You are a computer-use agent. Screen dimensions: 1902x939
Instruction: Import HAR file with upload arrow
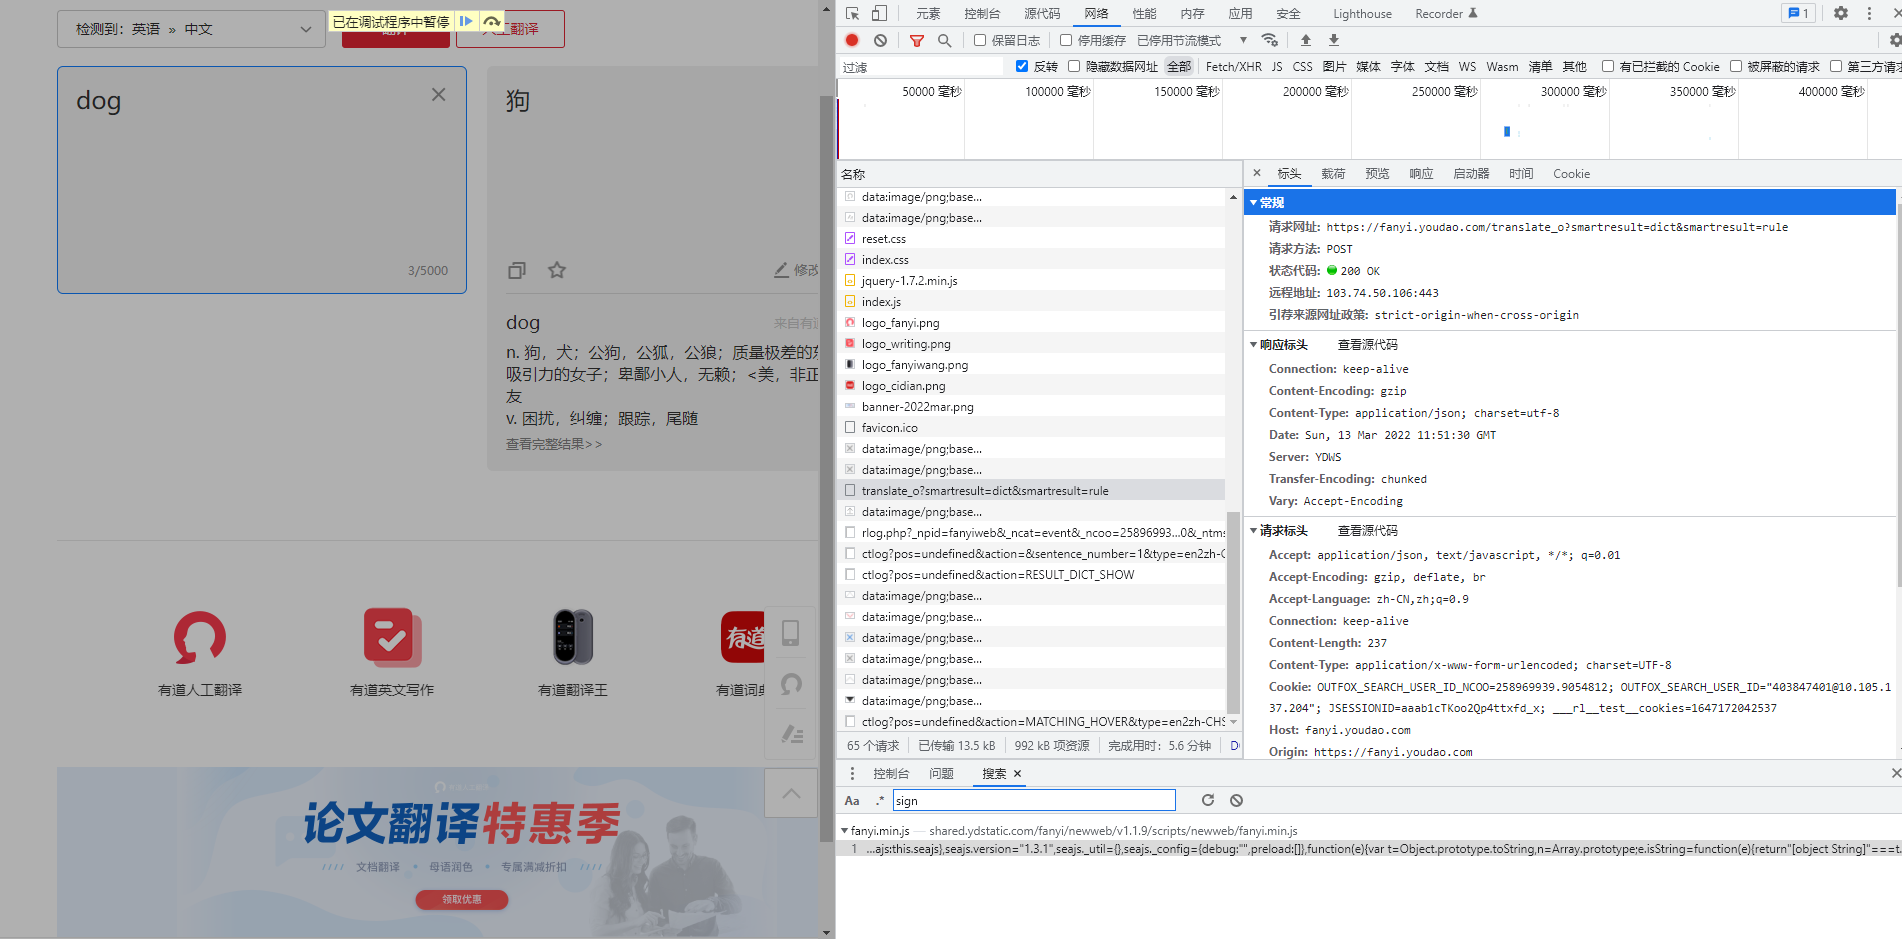[x=1306, y=40]
